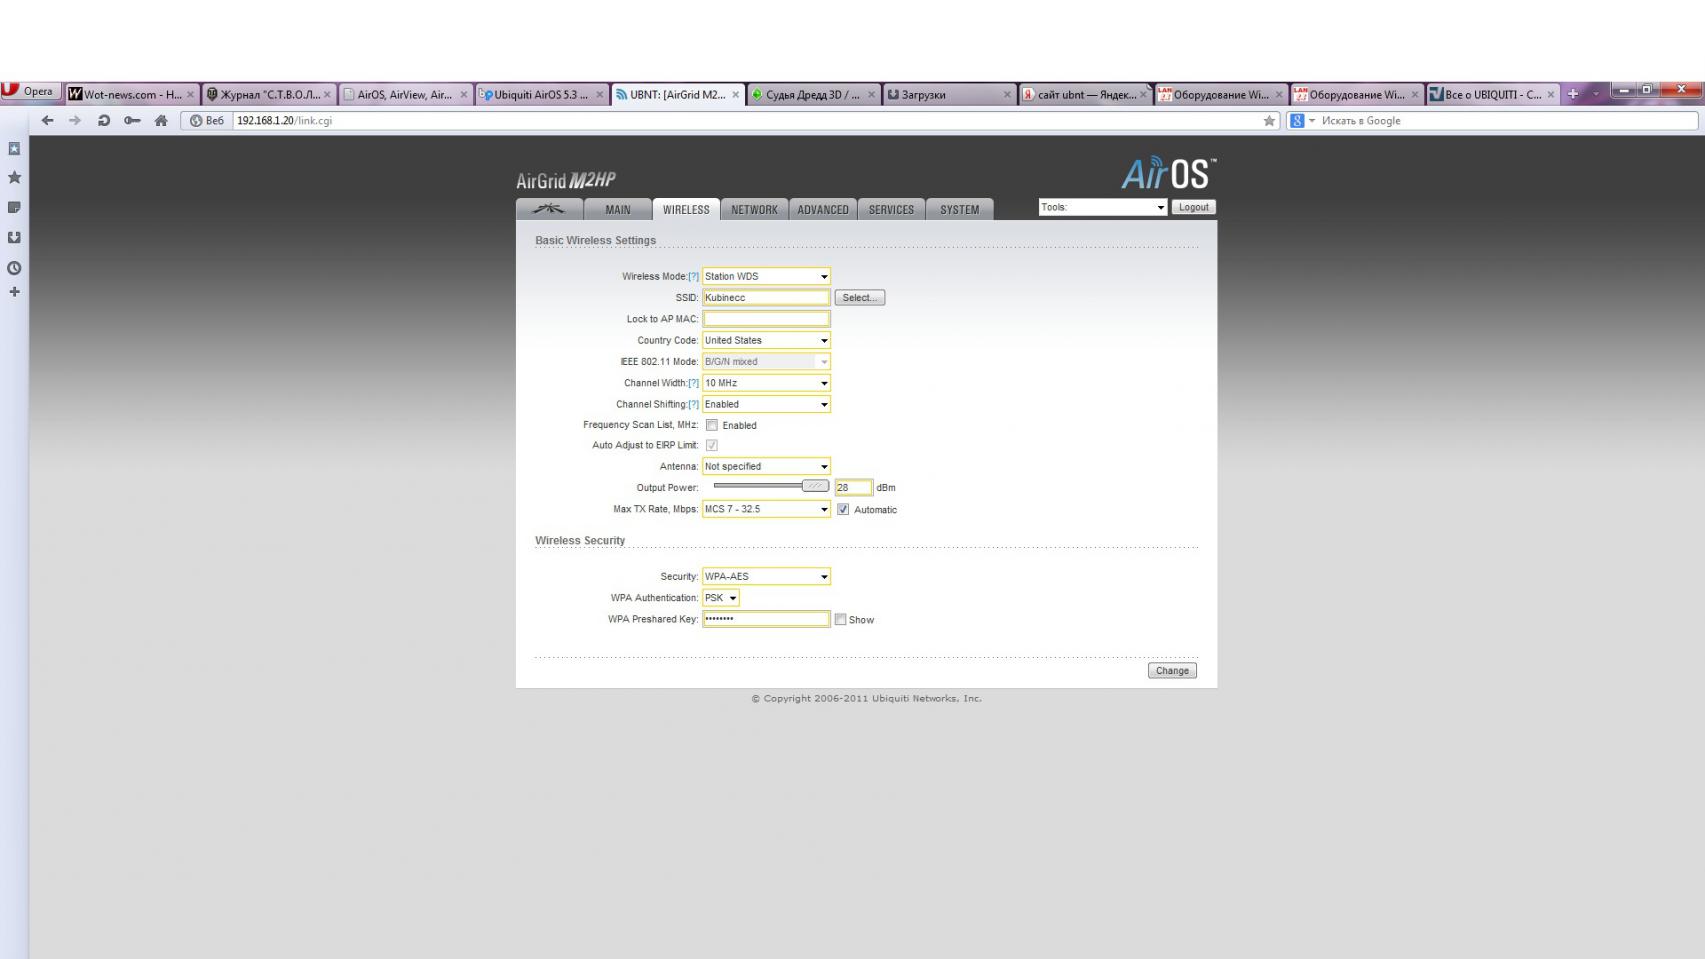The width and height of the screenshot is (1705, 959).
Task: Click the AirOS logo
Action: [x=1168, y=174]
